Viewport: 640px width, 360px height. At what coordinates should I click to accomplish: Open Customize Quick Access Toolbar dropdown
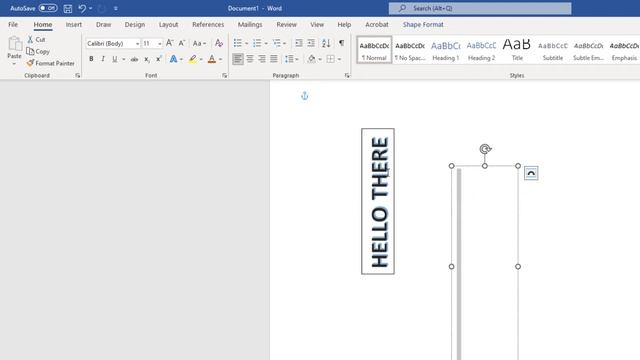tap(116, 8)
